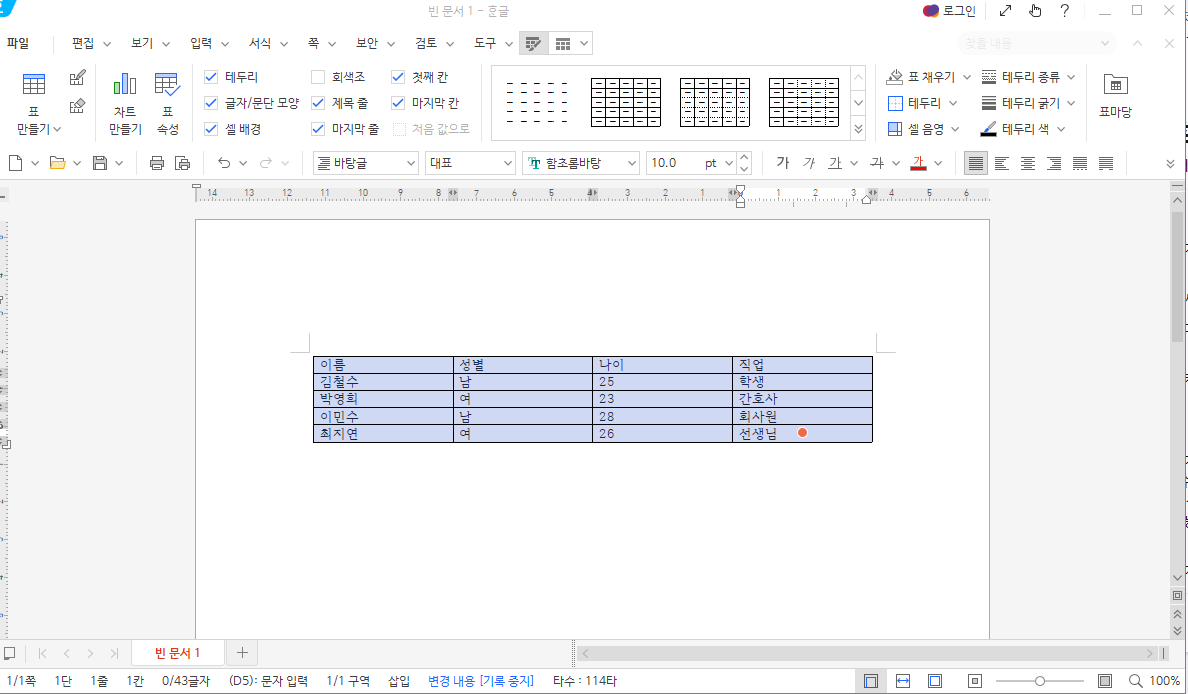Viewport: 1188px width, 694px height.
Task: Adjust the zoom slider handle
Action: tap(1040, 681)
